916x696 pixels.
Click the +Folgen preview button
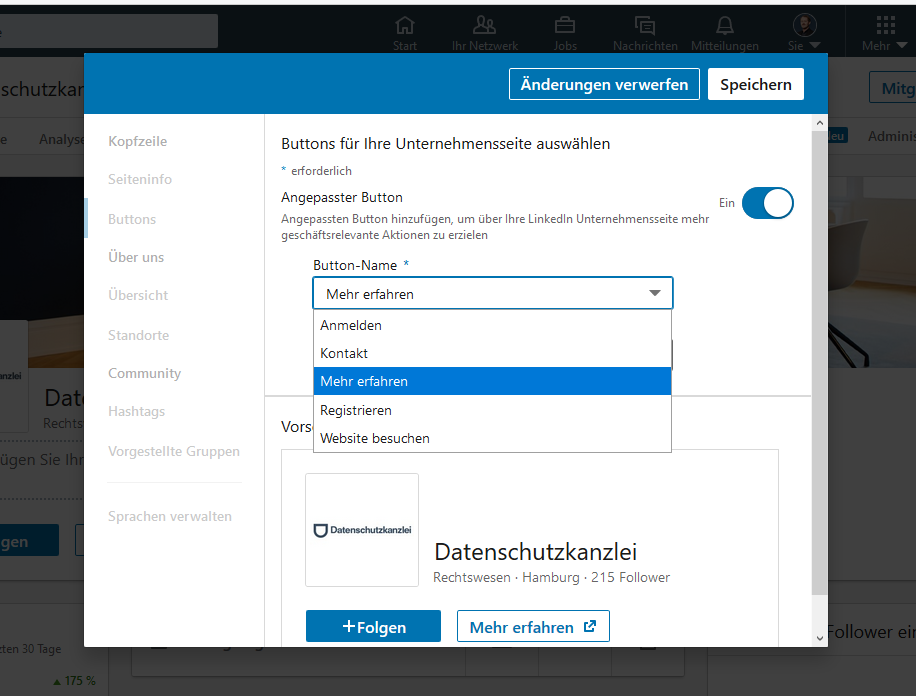pos(373,626)
